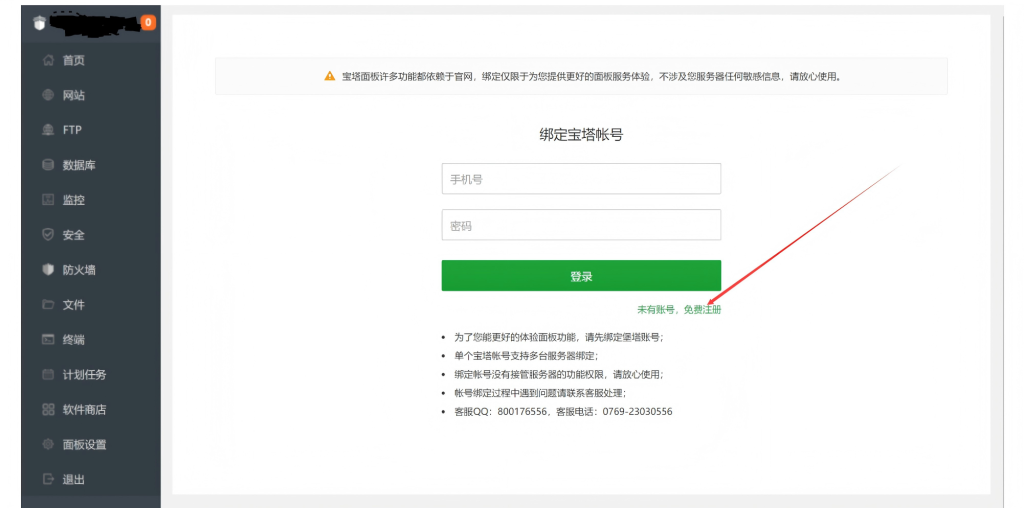Click the grid icon beside 软件商店
The height and width of the screenshot is (508, 1024).
(48, 409)
